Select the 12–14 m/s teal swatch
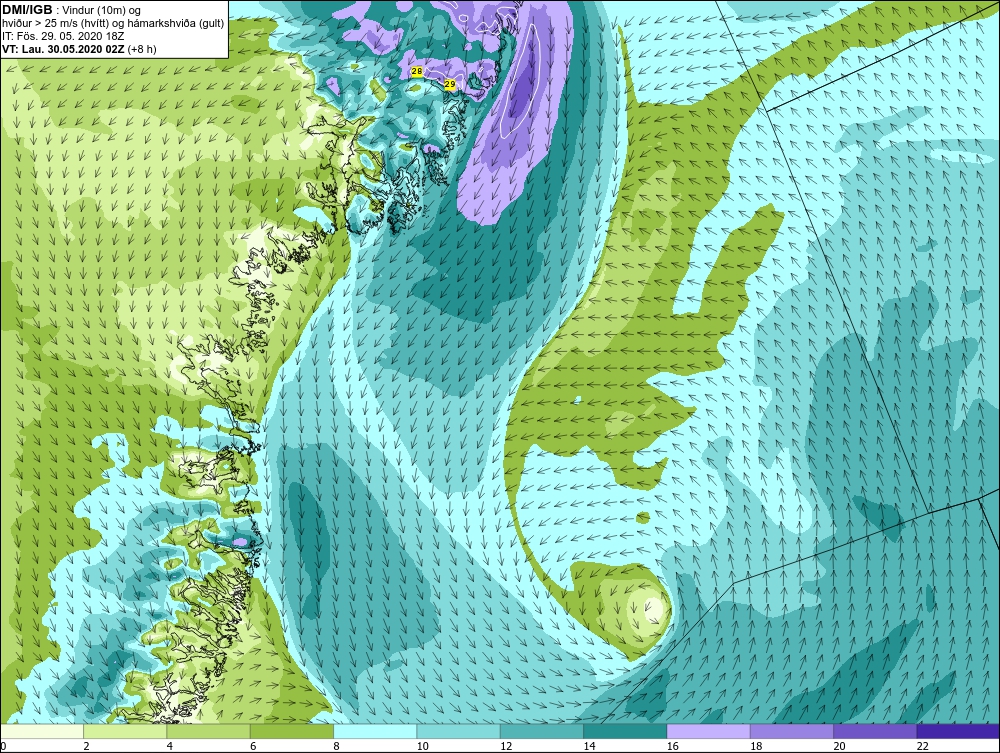The image size is (1000, 753). tap(541, 731)
